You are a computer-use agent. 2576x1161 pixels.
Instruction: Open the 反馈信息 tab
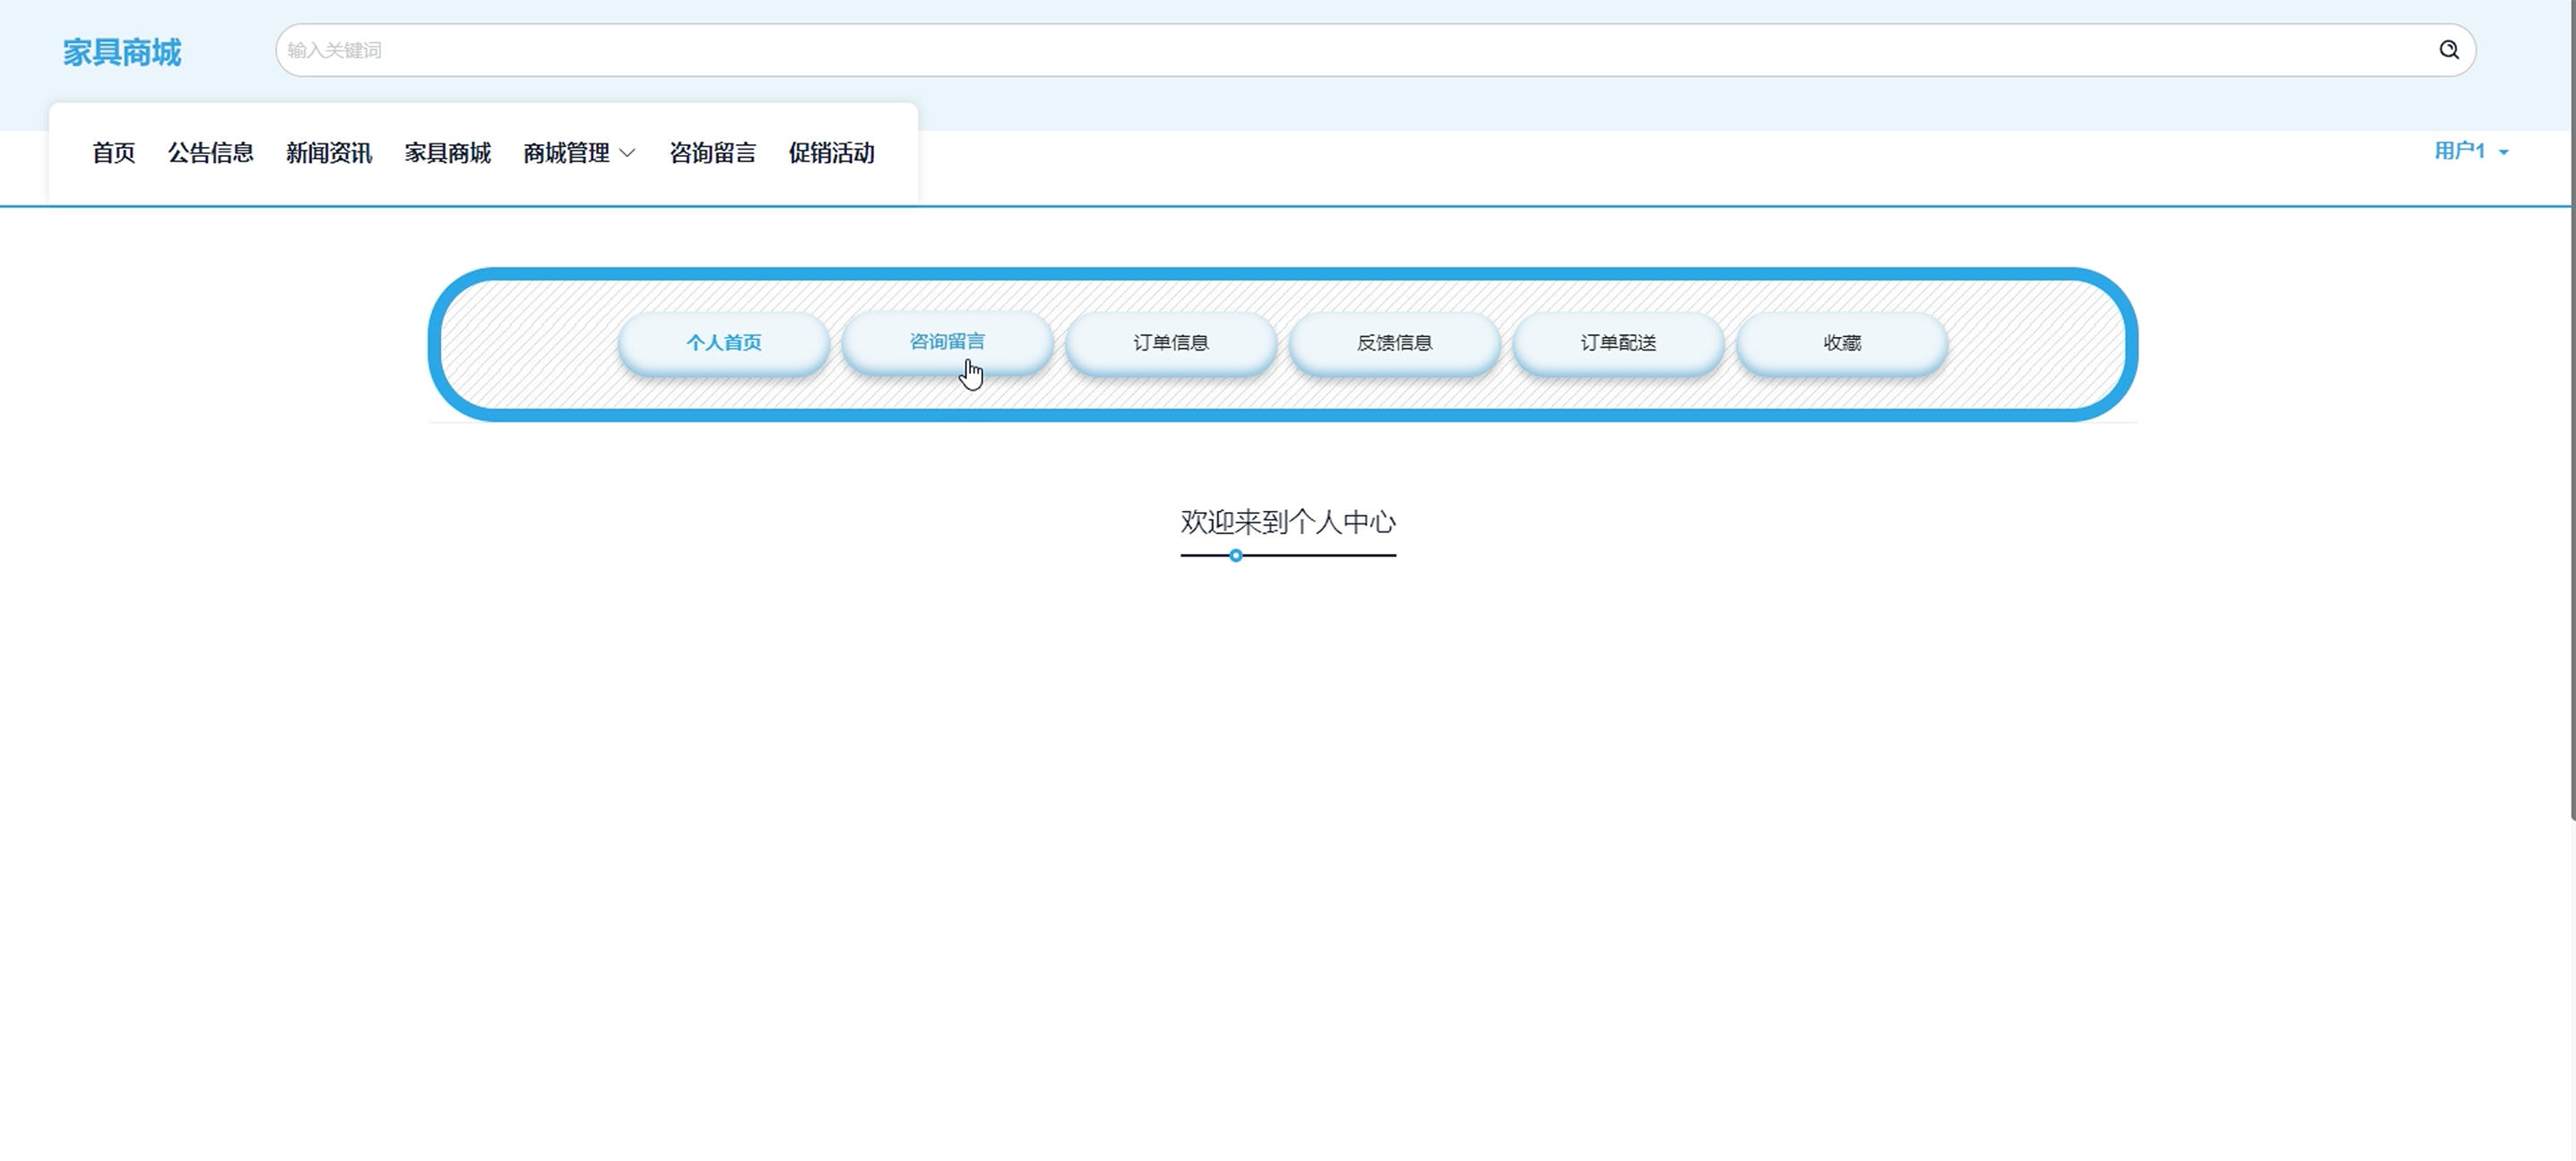pyautogui.click(x=1394, y=343)
